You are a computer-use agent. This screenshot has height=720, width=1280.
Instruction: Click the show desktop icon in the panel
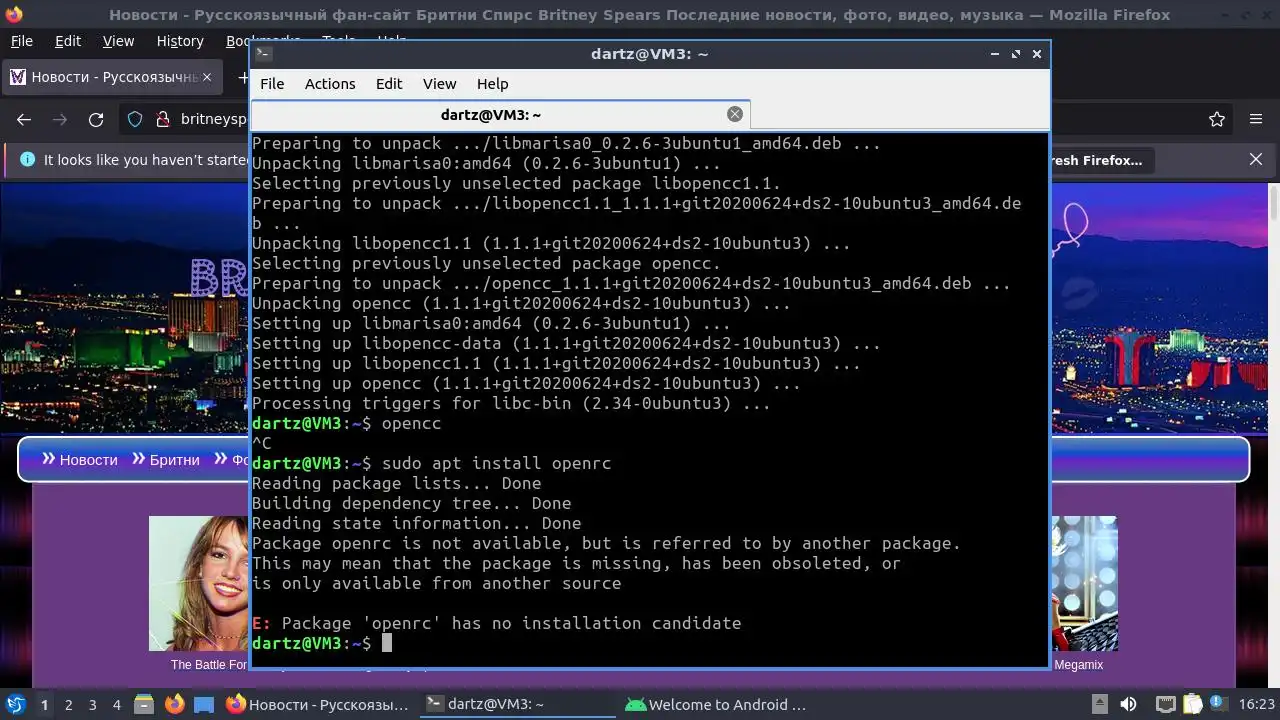click(204, 704)
